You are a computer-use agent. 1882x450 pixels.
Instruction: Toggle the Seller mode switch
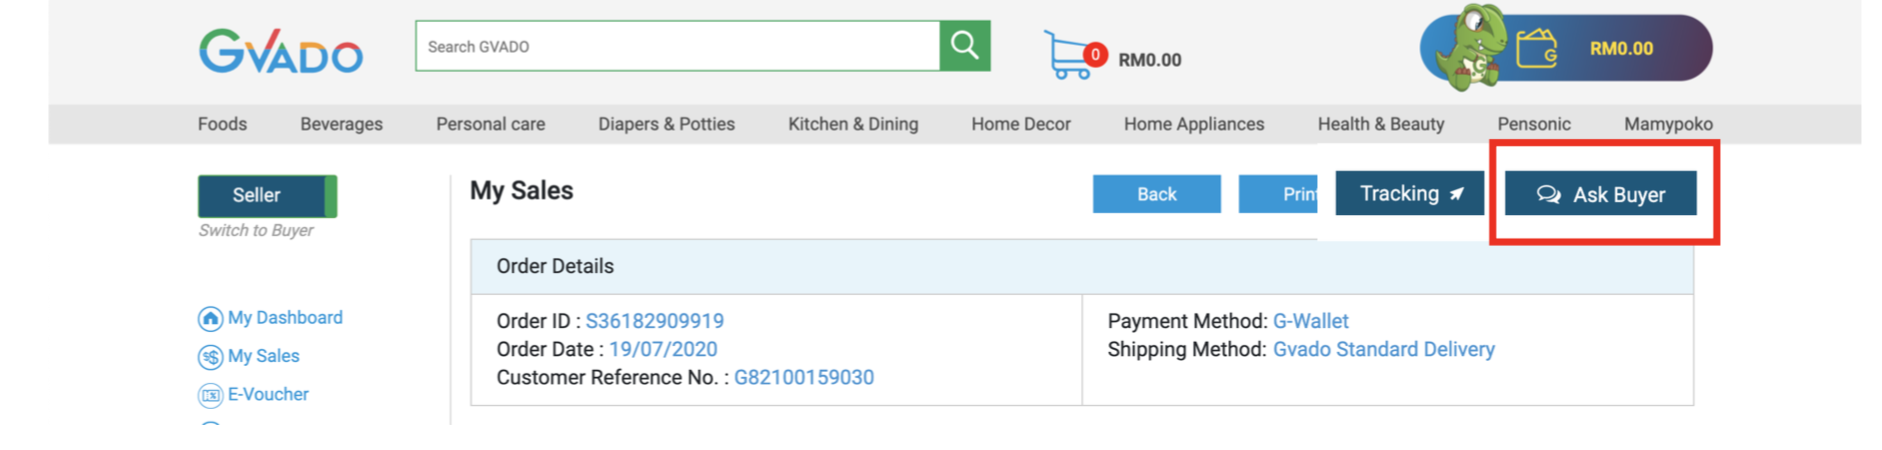click(x=267, y=196)
